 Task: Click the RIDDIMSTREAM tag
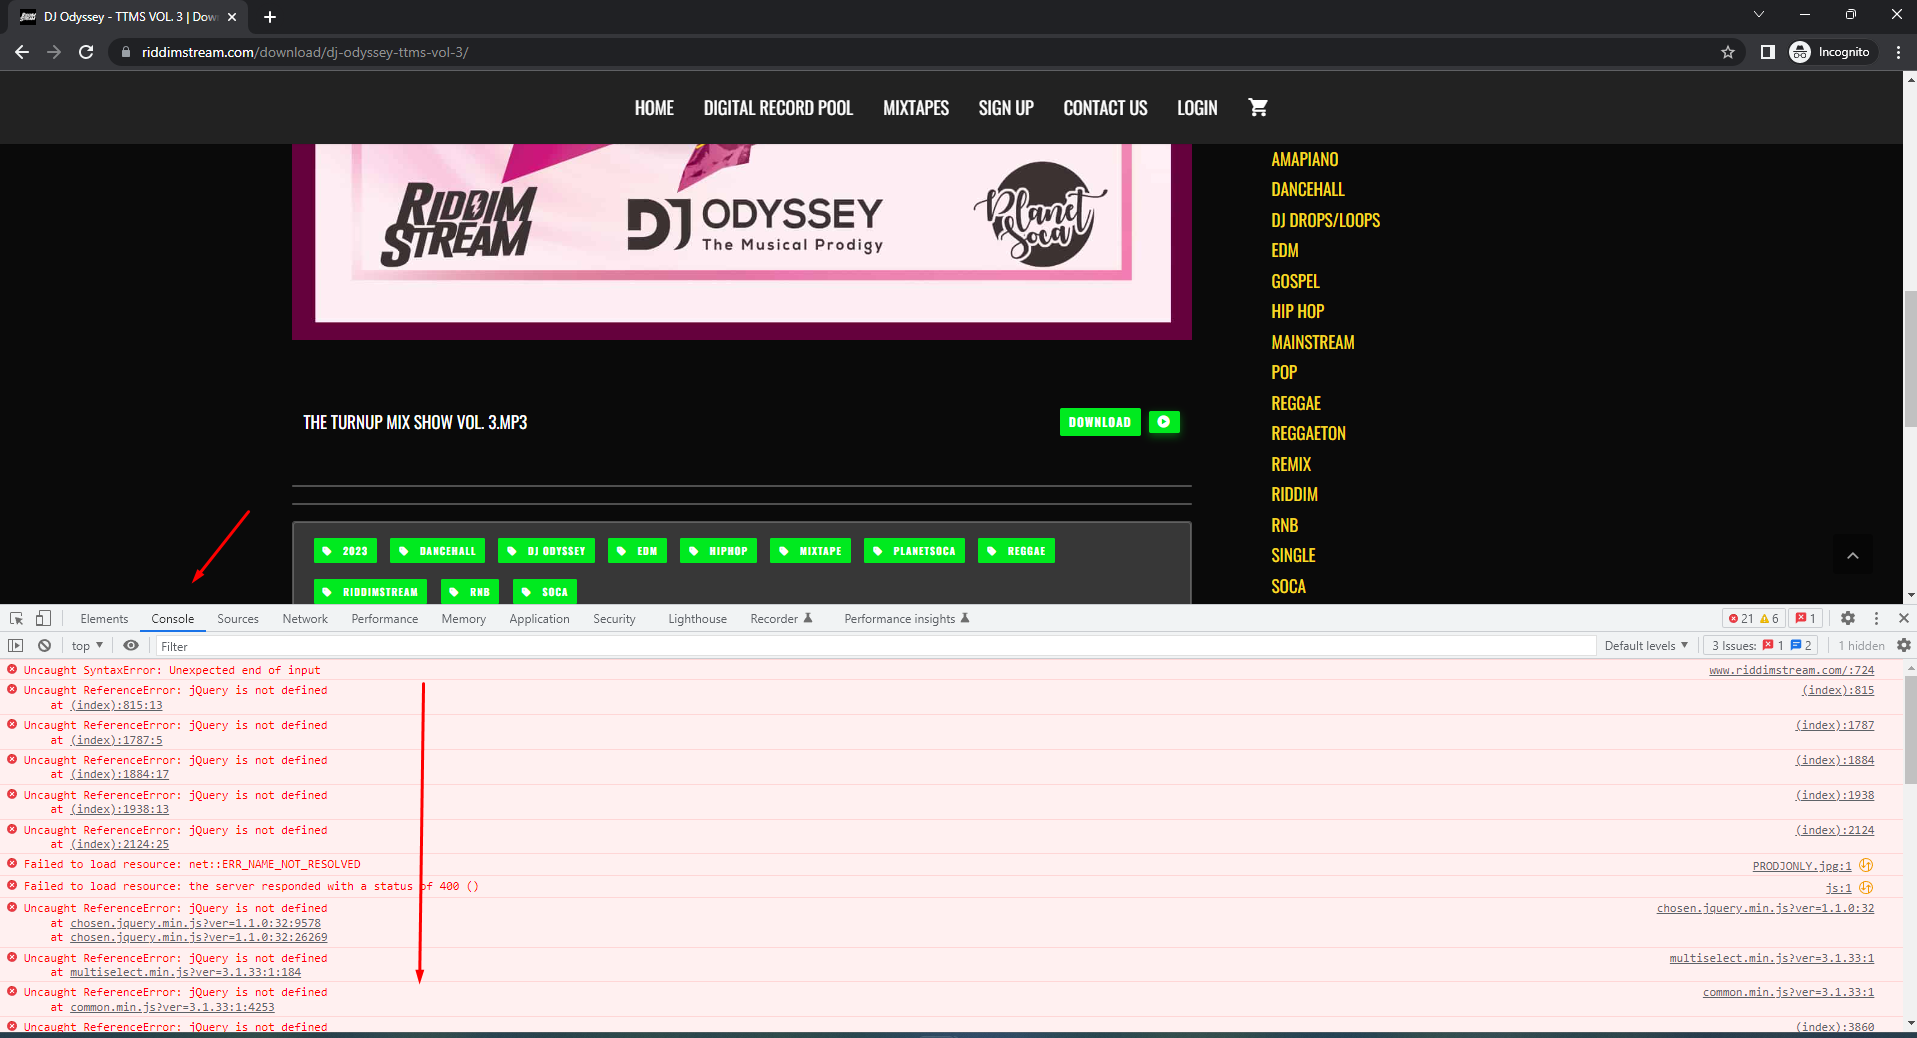[x=370, y=592]
